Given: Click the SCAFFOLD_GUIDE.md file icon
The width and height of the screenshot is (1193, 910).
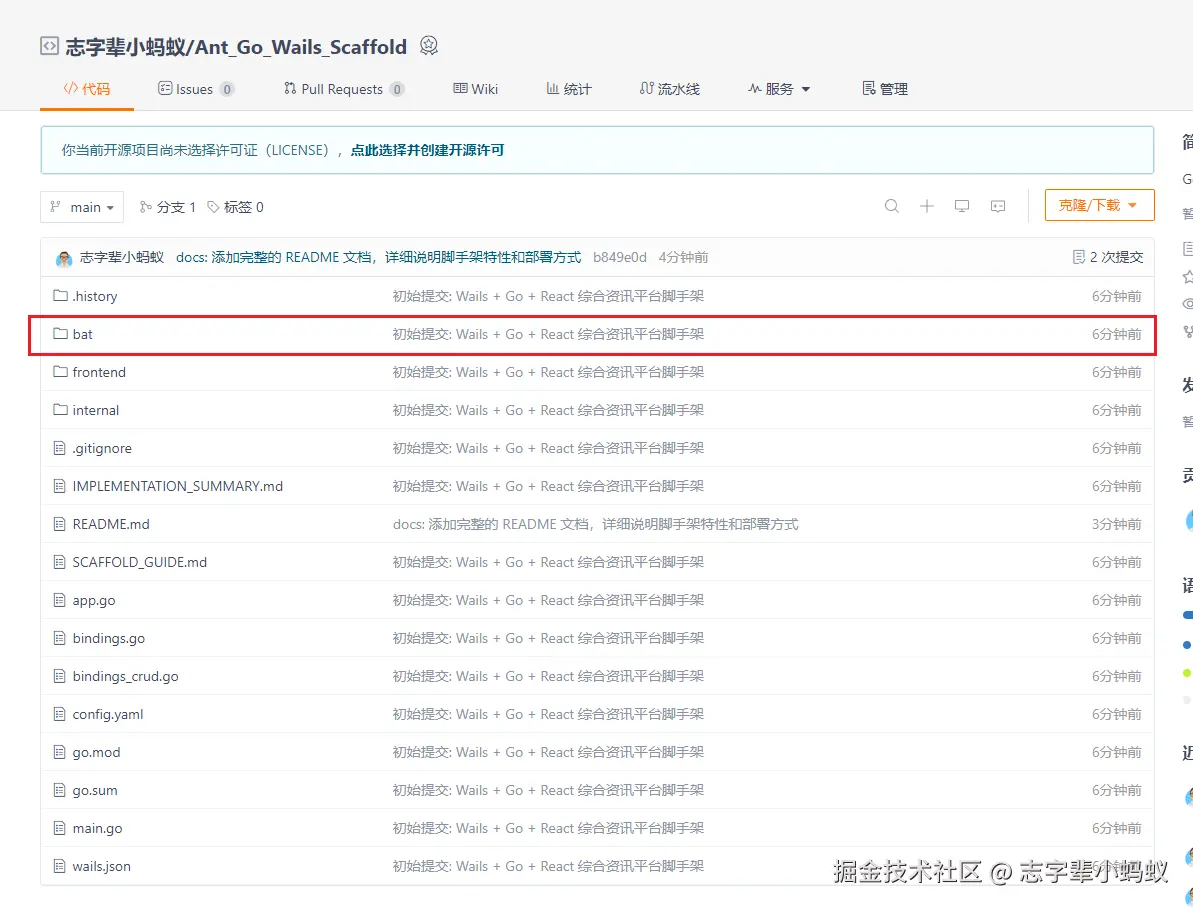Looking at the screenshot, I should 59,562.
